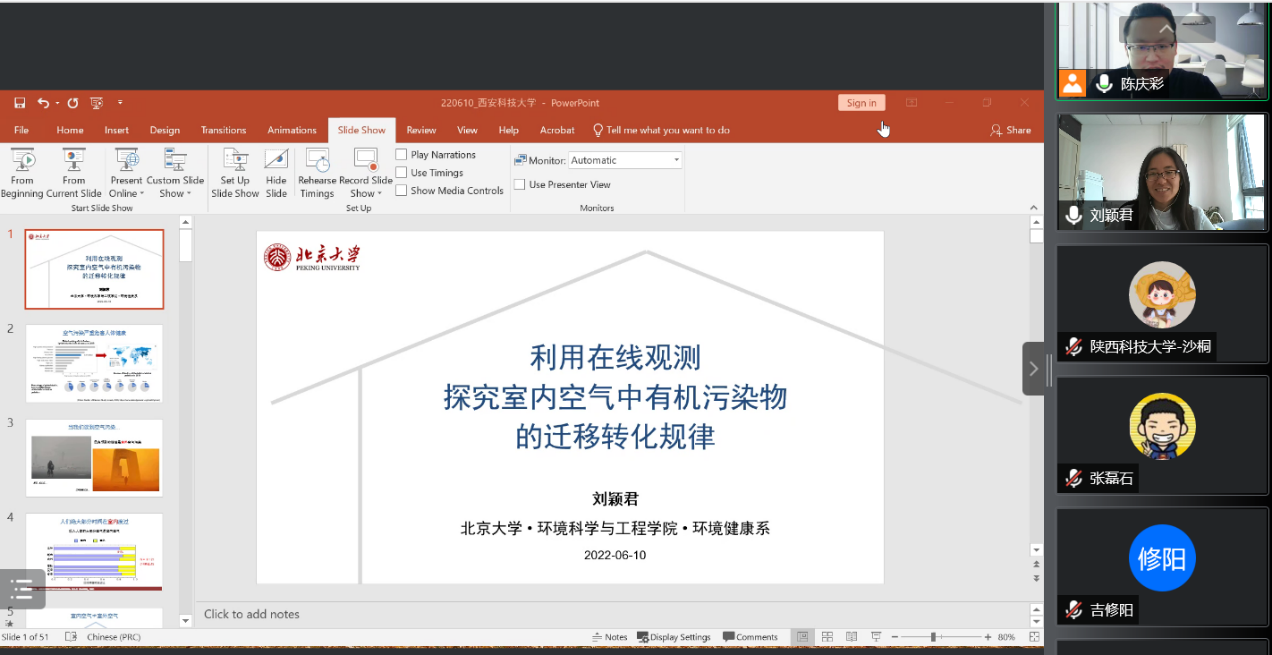Click fit slide to window icon
The height and width of the screenshot is (655, 1272).
[1034, 637]
